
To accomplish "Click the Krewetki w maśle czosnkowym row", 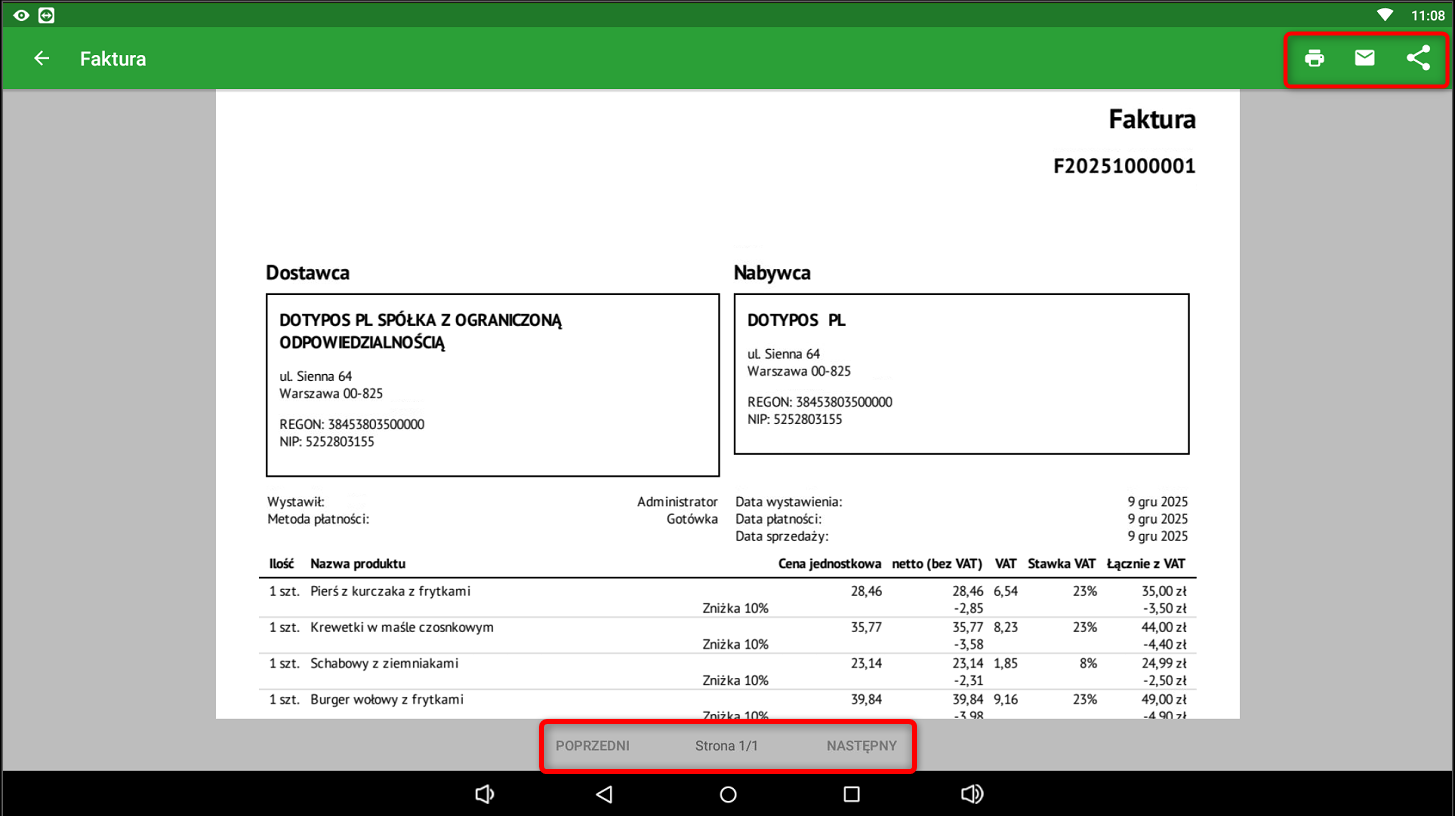I will 402,628.
